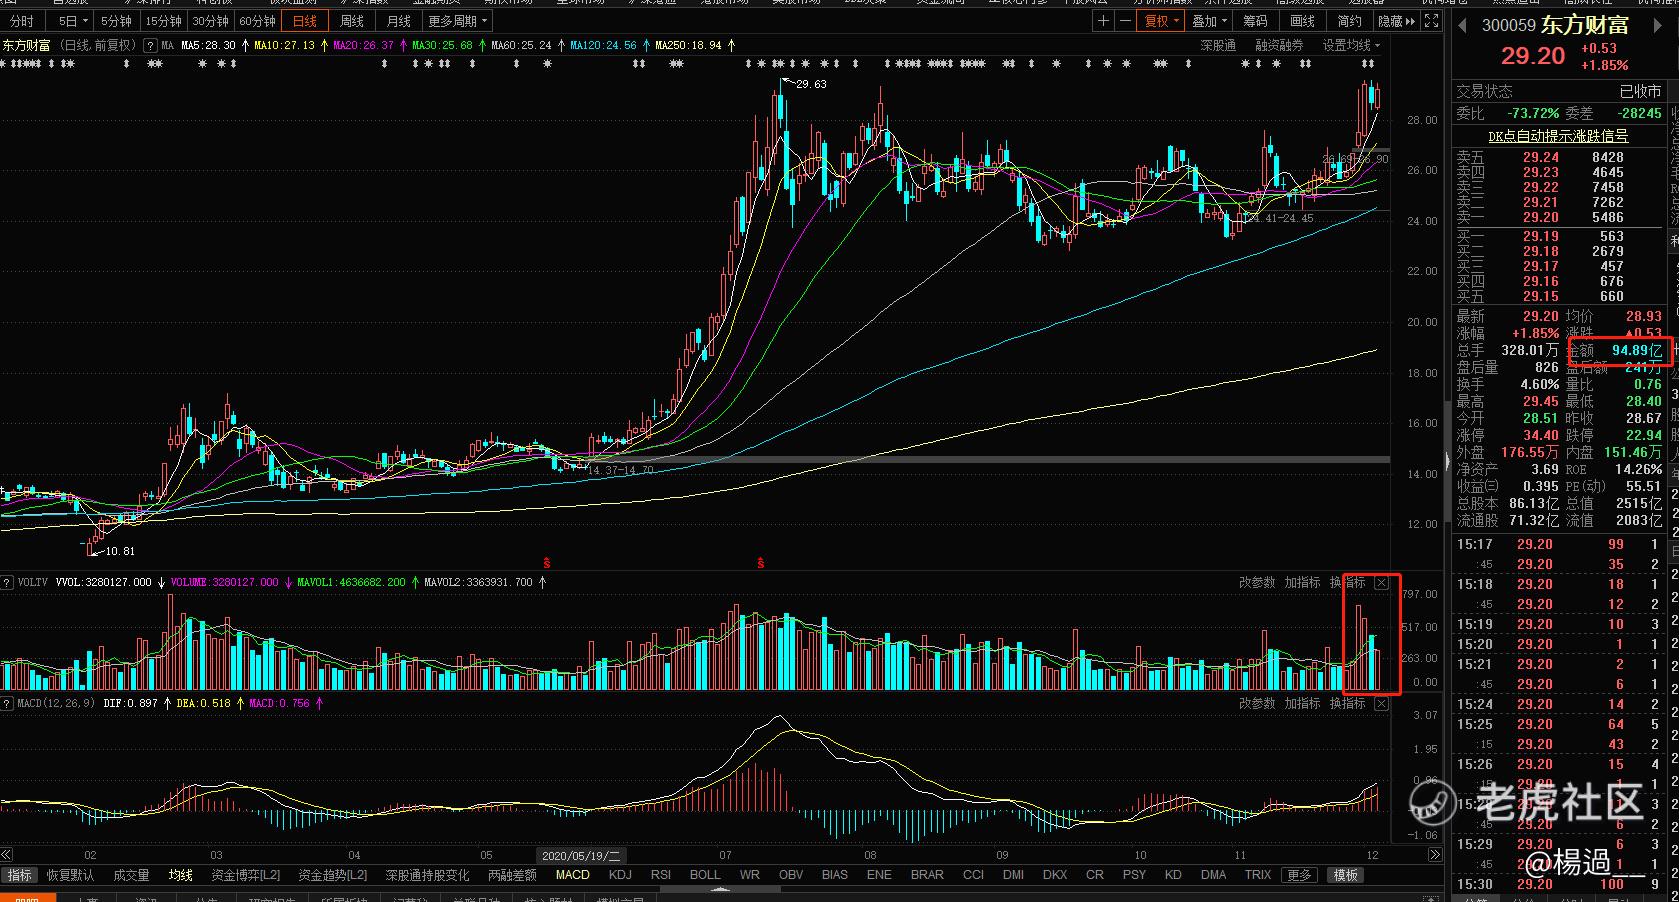The height and width of the screenshot is (902, 1679).
Task: Open the 设置均线 dropdown
Action: tap(1351, 45)
